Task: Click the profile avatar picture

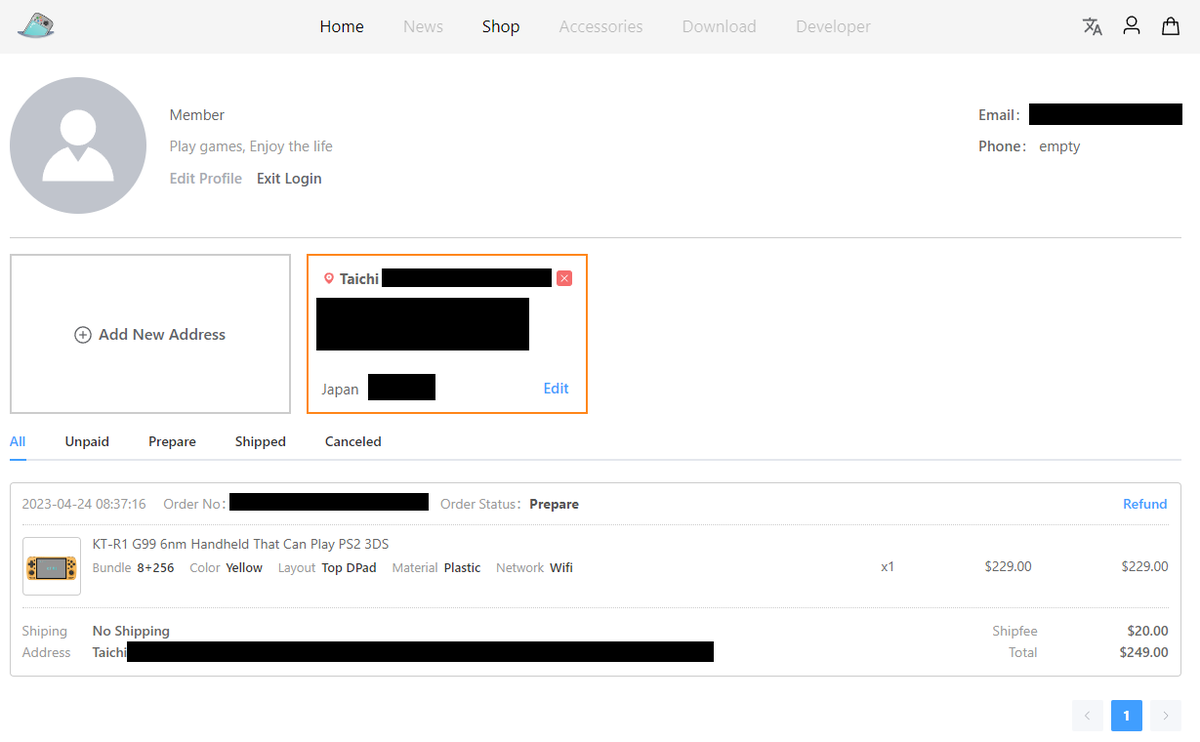Action: click(78, 146)
